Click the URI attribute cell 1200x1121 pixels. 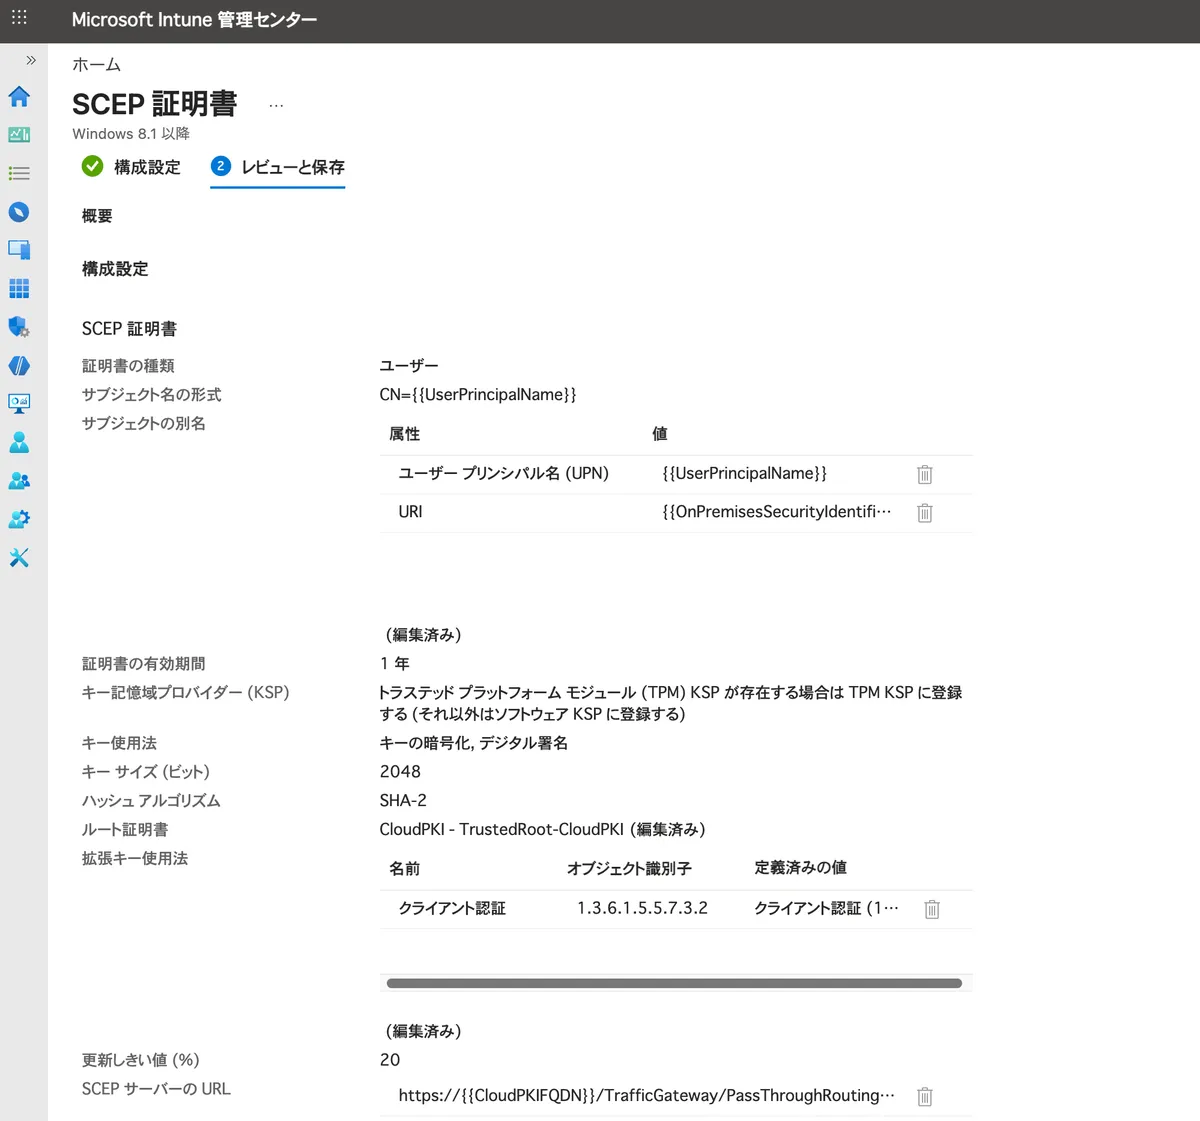410,512
